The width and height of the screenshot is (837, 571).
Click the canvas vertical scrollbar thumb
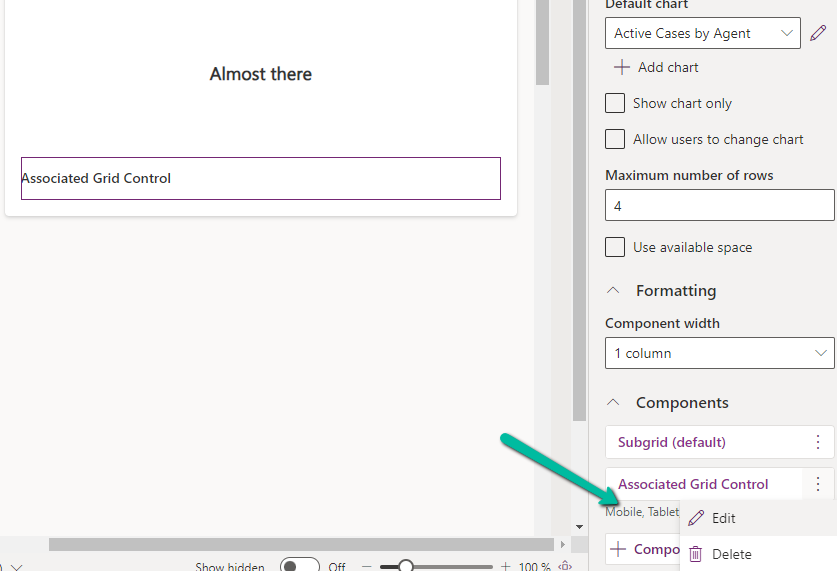pyautogui.click(x=542, y=42)
